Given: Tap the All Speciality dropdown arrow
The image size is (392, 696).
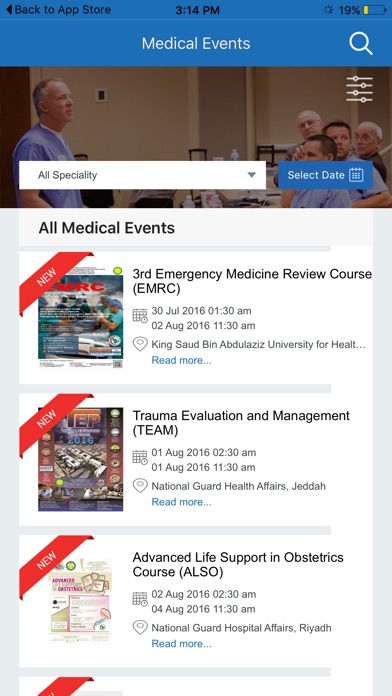Looking at the screenshot, I should pyautogui.click(x=252, y=175).
